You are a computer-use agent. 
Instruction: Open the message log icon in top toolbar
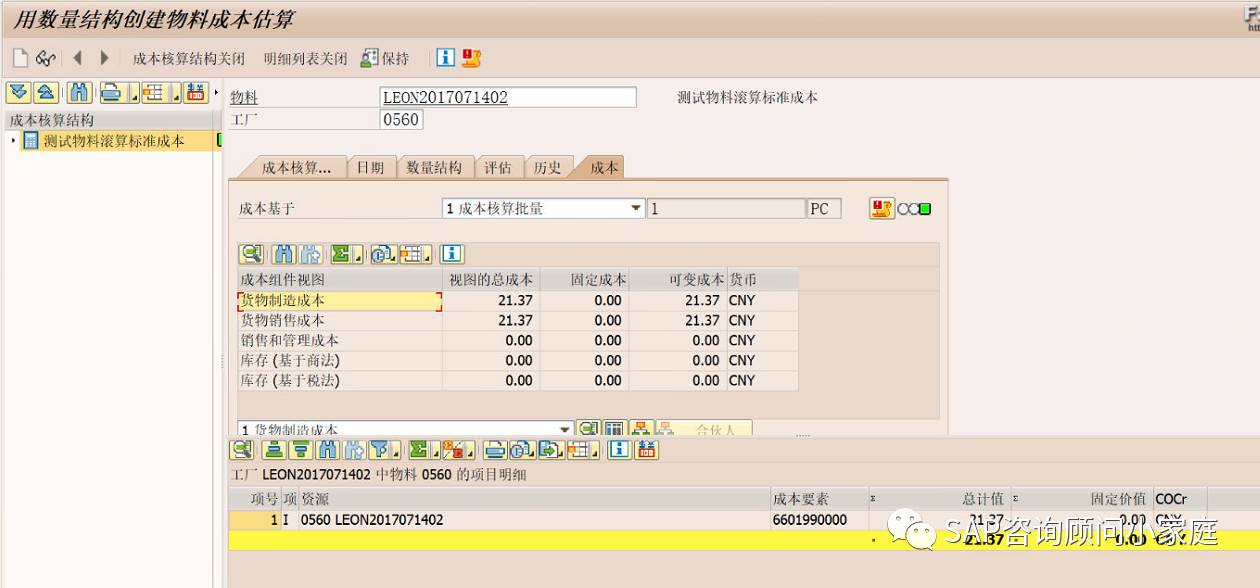(471, 58)
